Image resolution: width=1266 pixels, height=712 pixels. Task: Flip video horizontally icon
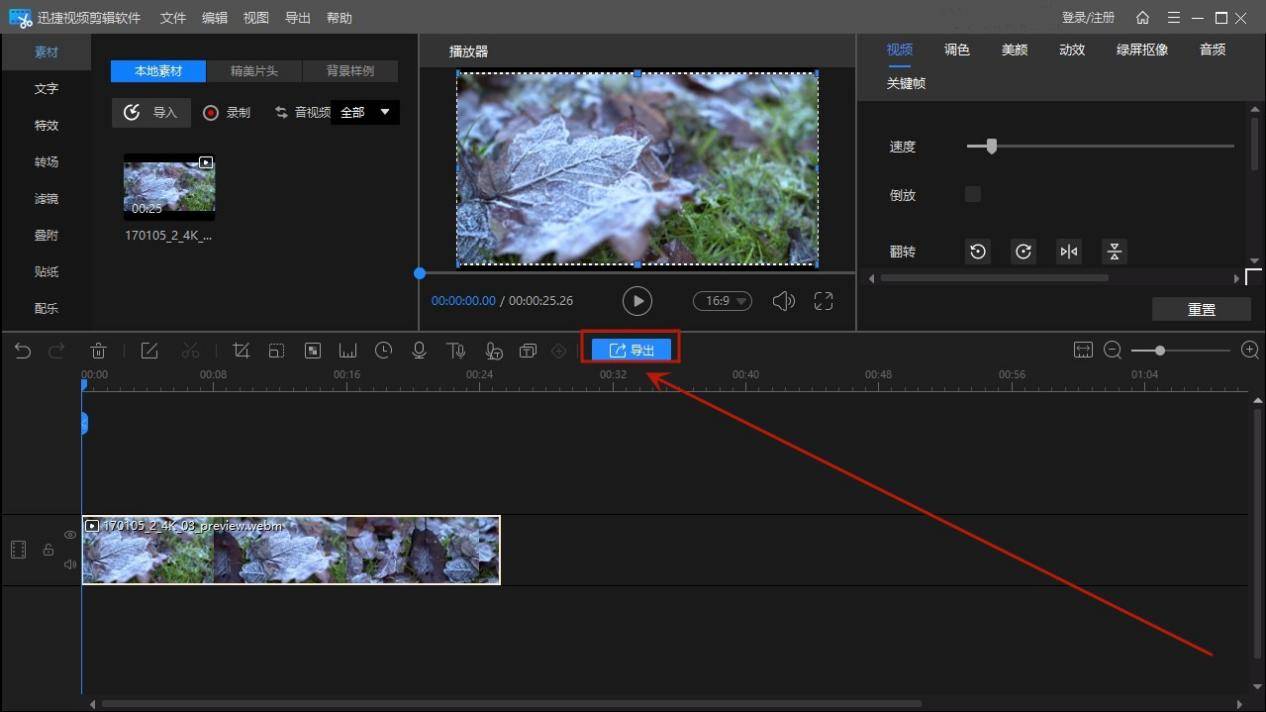click(1069, 251)
